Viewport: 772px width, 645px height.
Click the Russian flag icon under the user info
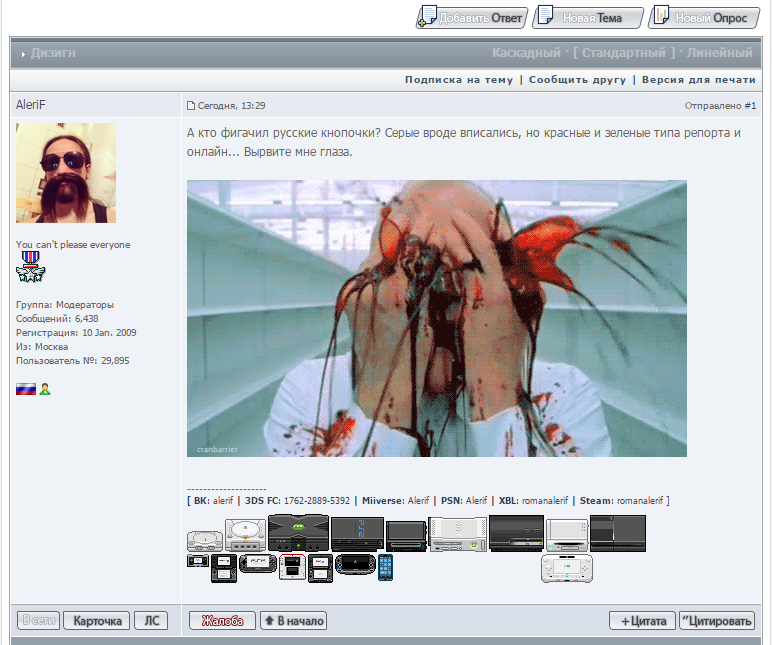pyautogui.click(x=26, y=389)
